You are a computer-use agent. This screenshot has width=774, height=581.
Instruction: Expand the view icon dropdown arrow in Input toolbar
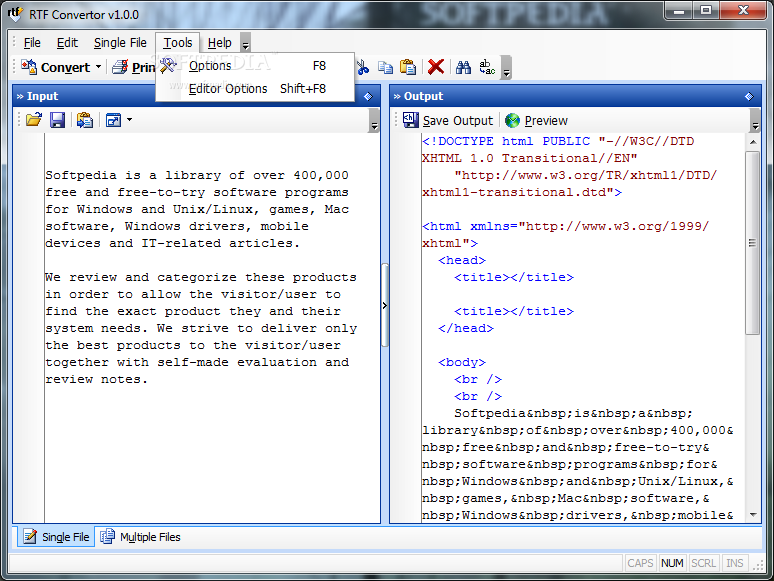pos(129,120)
